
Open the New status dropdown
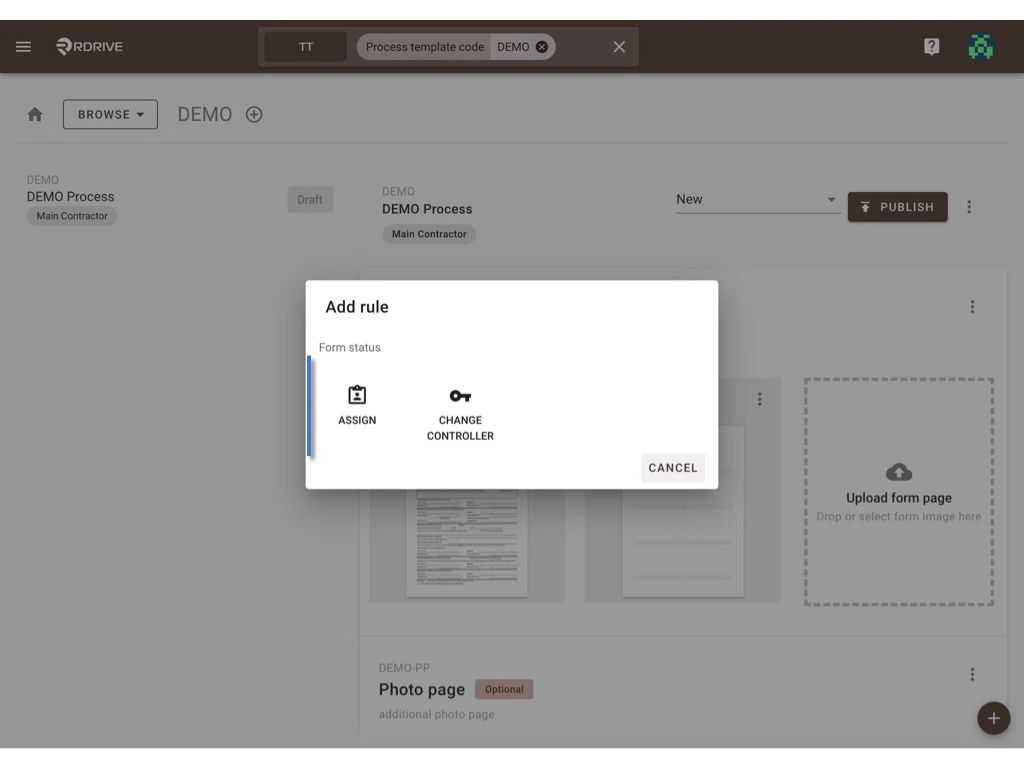pyautogui.click(x=757, y=199)
